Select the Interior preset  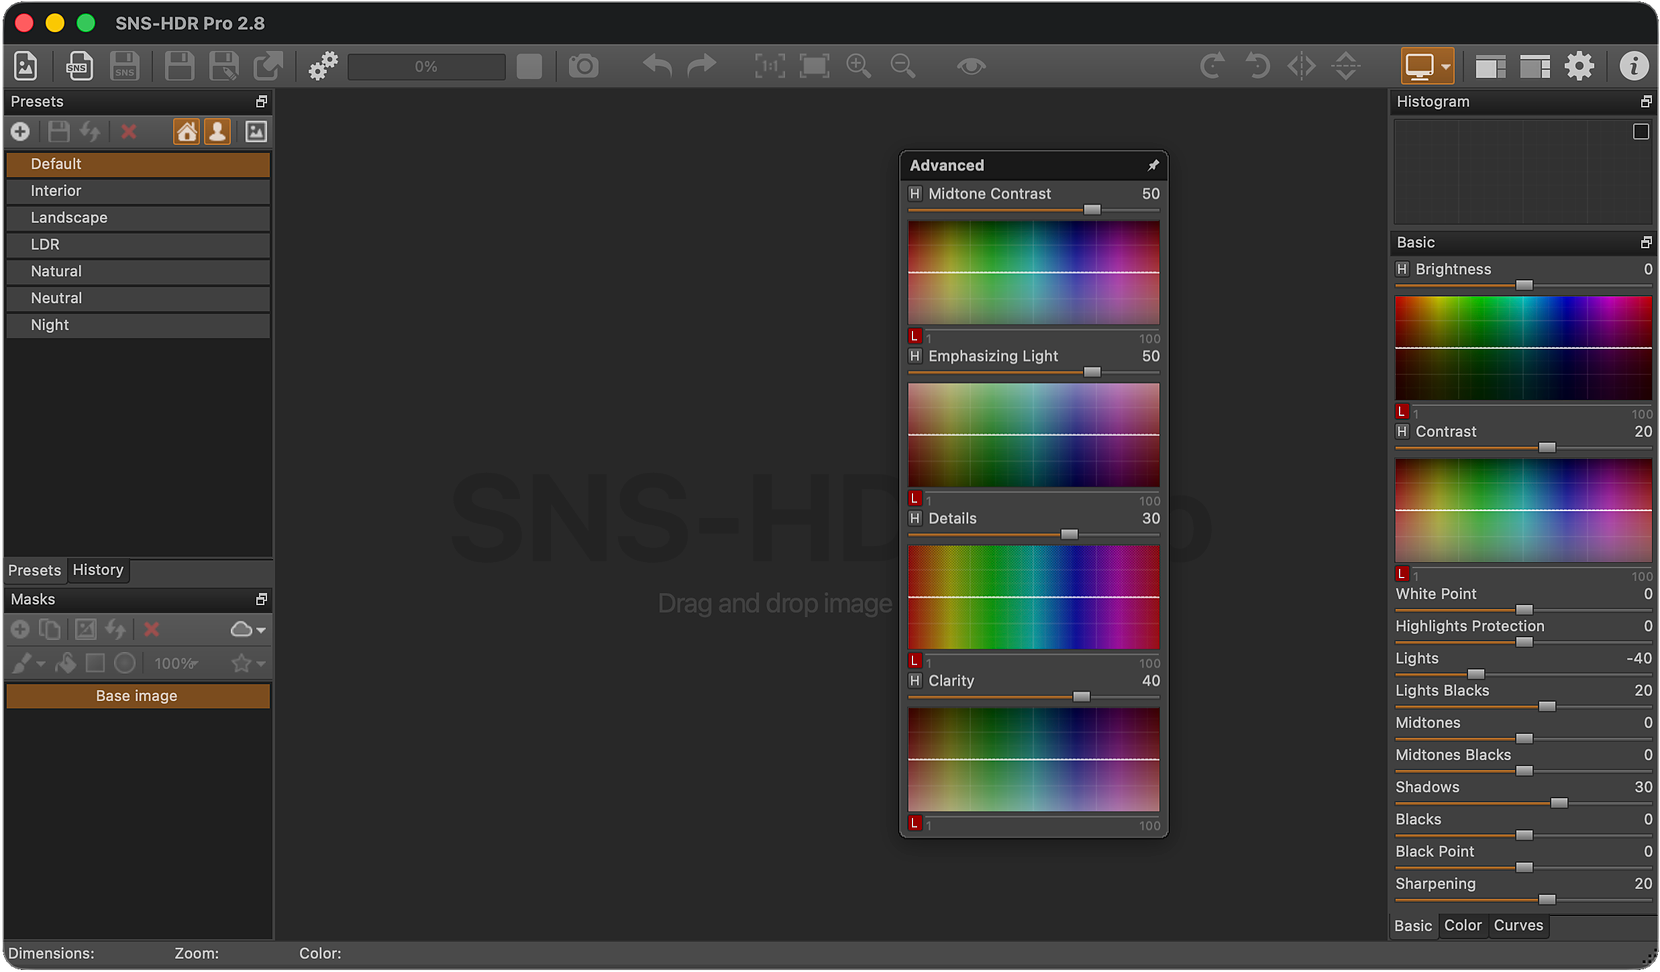(x=138, y=191)
